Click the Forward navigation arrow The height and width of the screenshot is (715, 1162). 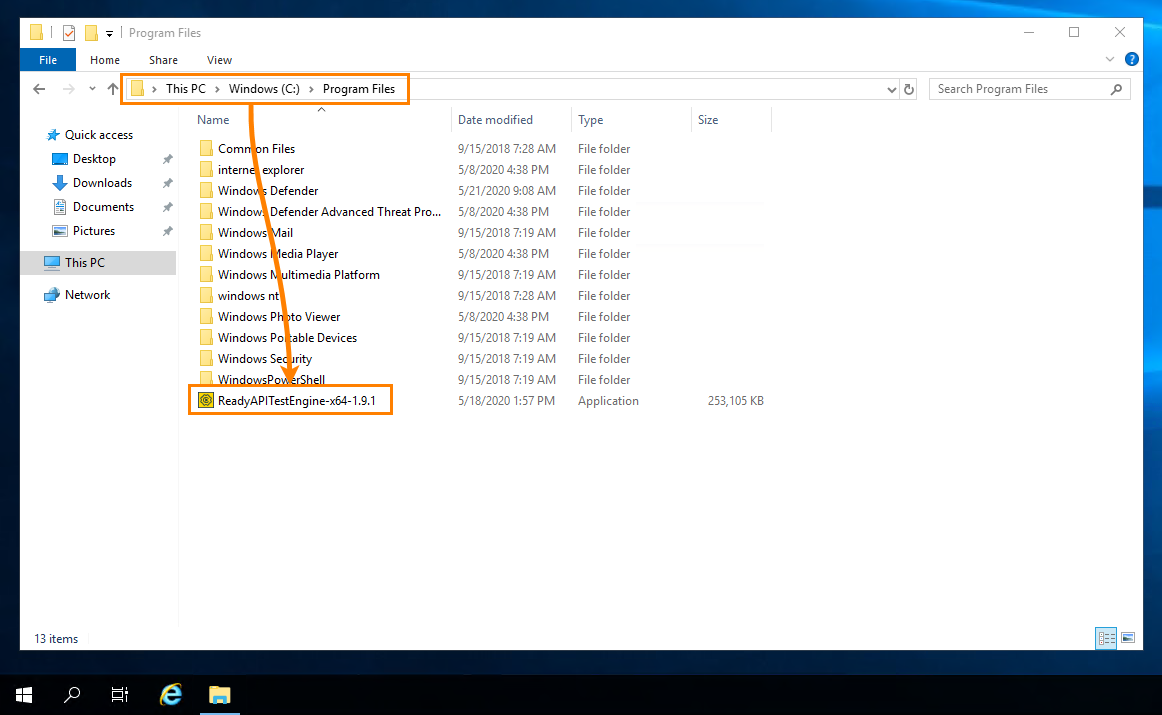68,89
